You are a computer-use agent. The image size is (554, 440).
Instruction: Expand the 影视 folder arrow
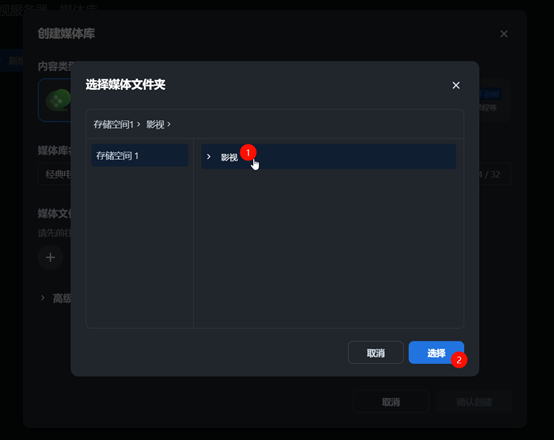pos(208,157)
